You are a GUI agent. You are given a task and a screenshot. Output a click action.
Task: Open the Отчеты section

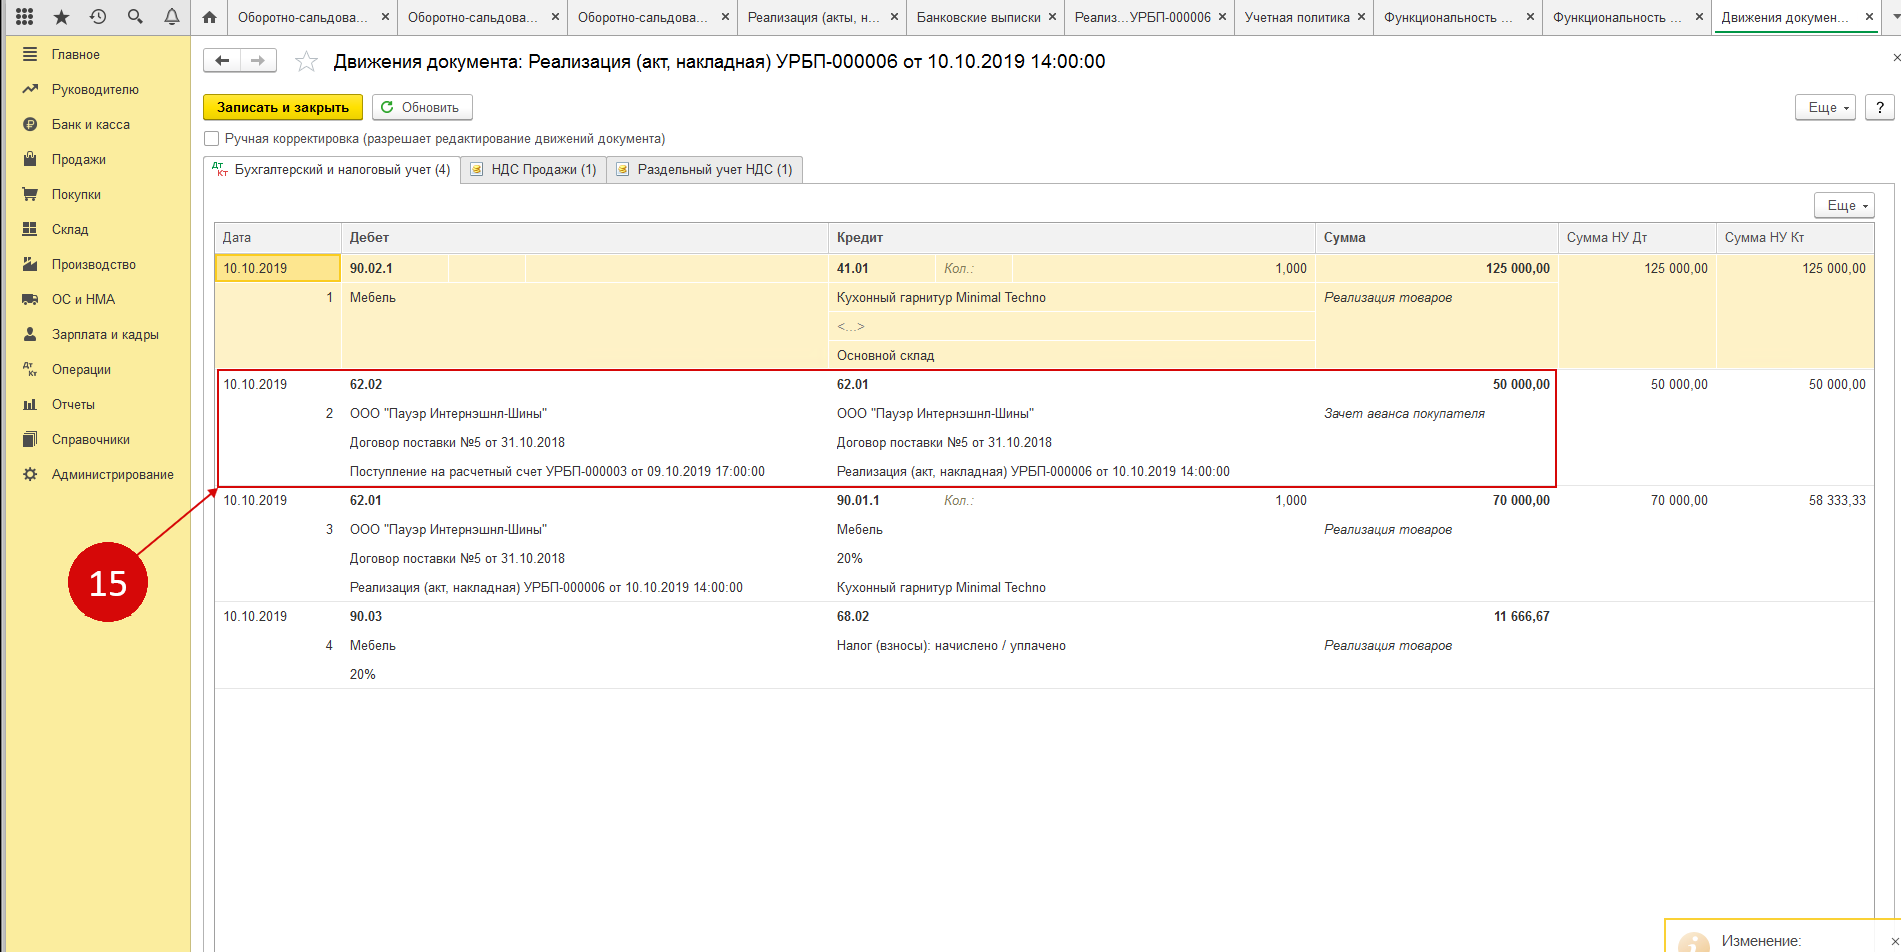coord(73,404)
